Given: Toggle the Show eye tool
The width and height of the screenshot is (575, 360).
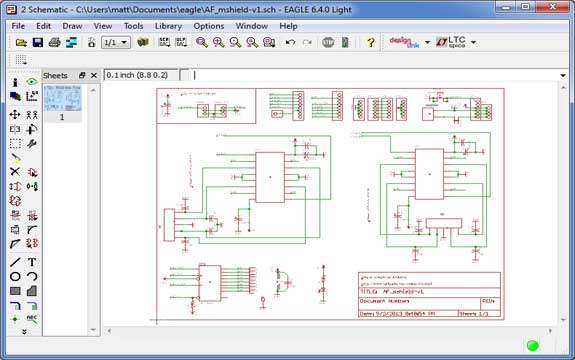Looking at the screenshot, I should (x=32, y=82).
